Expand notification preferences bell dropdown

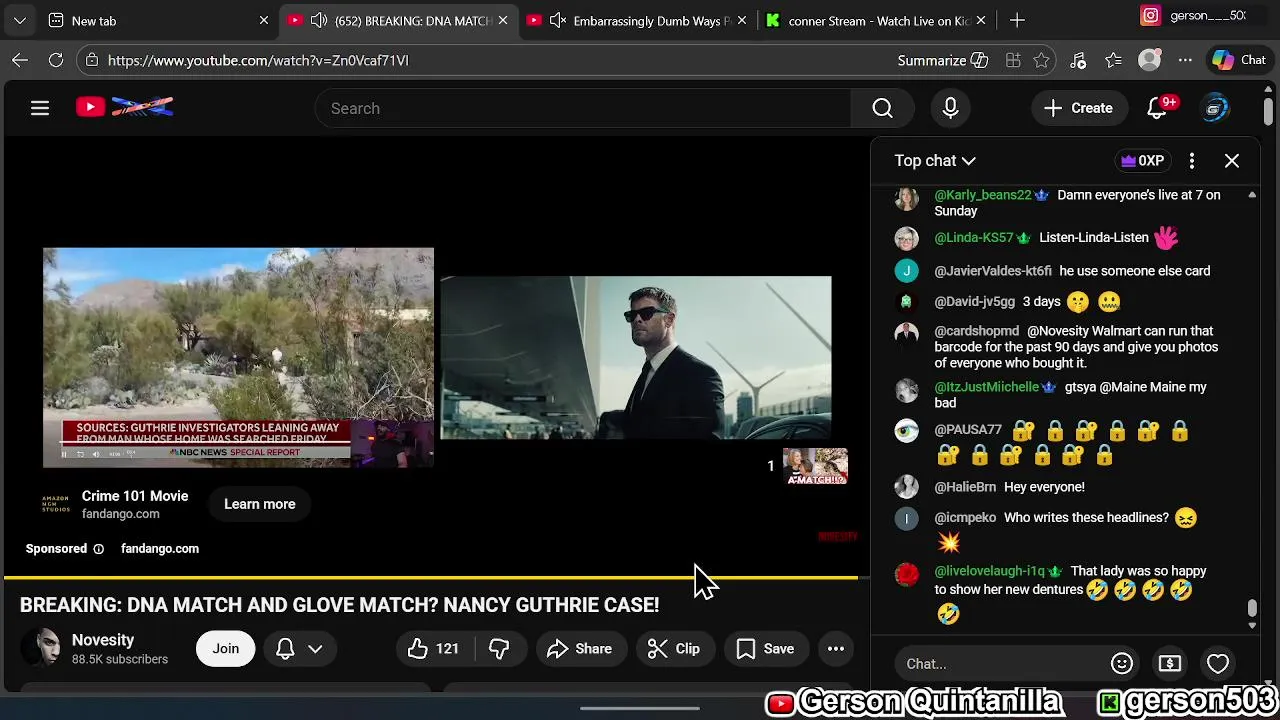pyautogui.click(x=299, y=648)
